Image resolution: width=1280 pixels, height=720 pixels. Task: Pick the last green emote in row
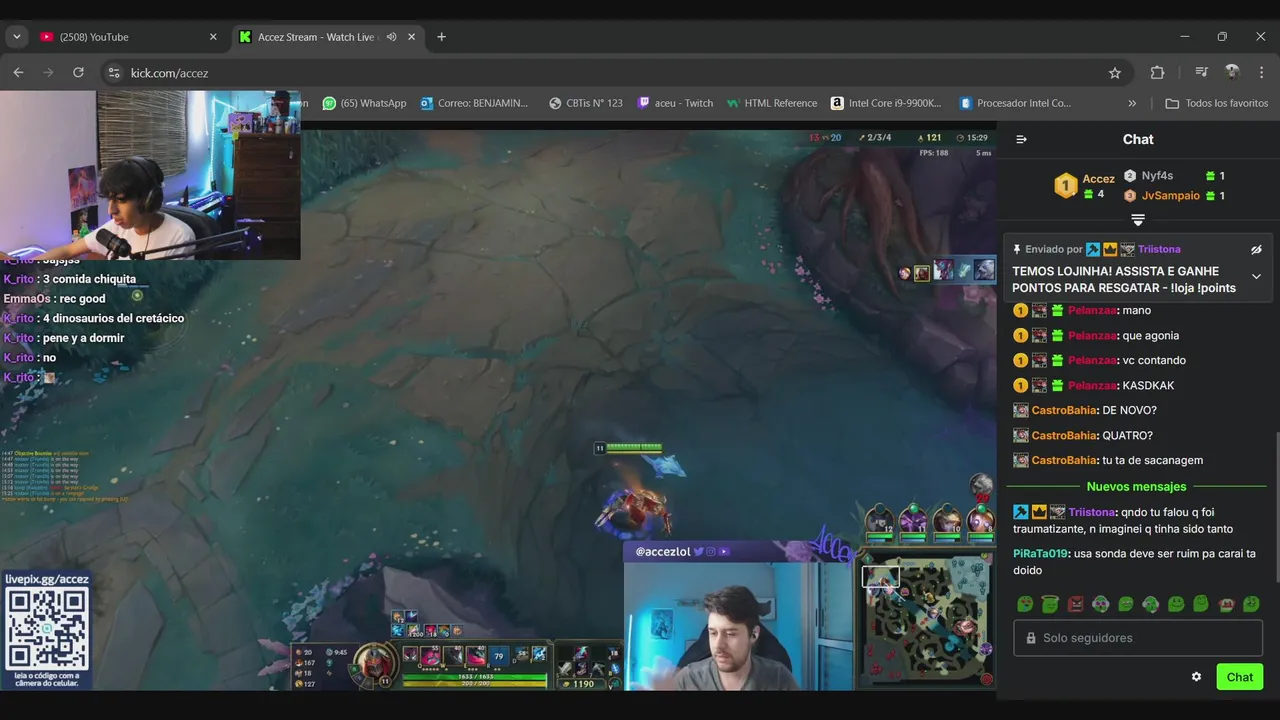click(x=1251, y=604)
